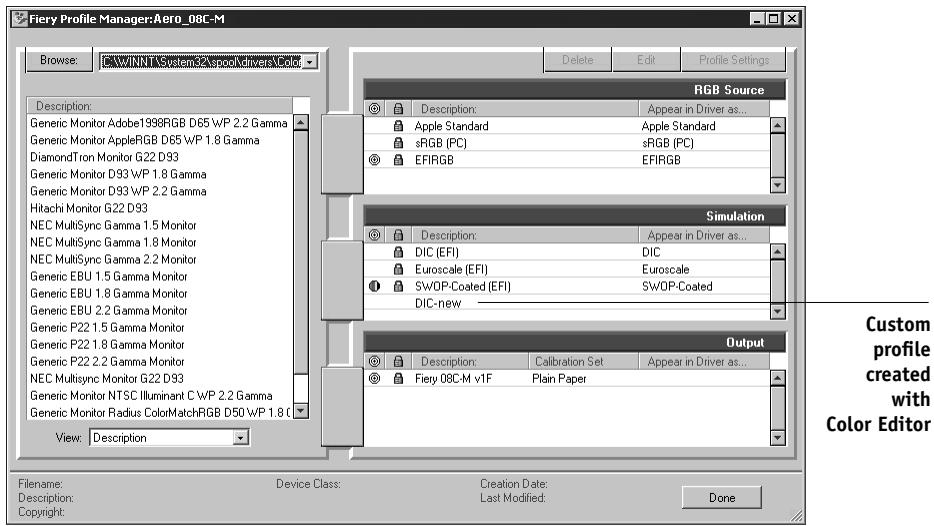934x526 pixels.
Task: Click Calibration Set column header in Output
Action: click(583, 362)
